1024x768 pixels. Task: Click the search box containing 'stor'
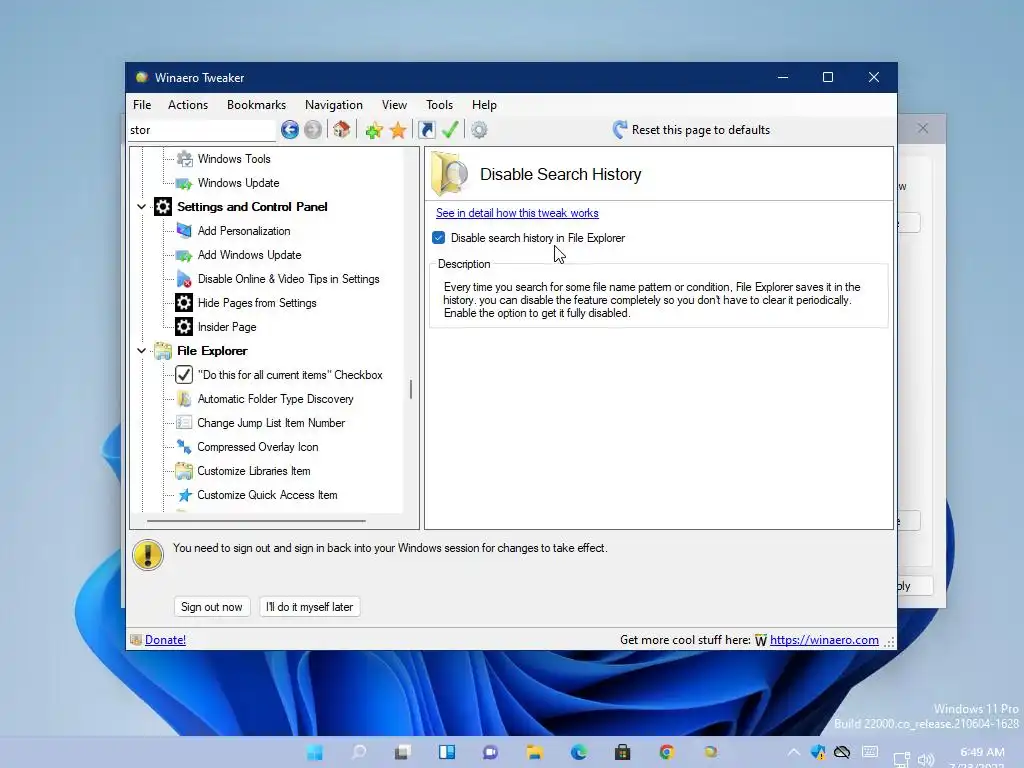[x=201, y=130]
